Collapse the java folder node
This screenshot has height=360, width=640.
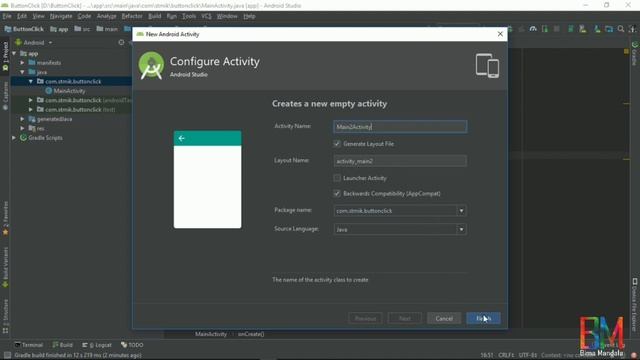coord(22,72)
